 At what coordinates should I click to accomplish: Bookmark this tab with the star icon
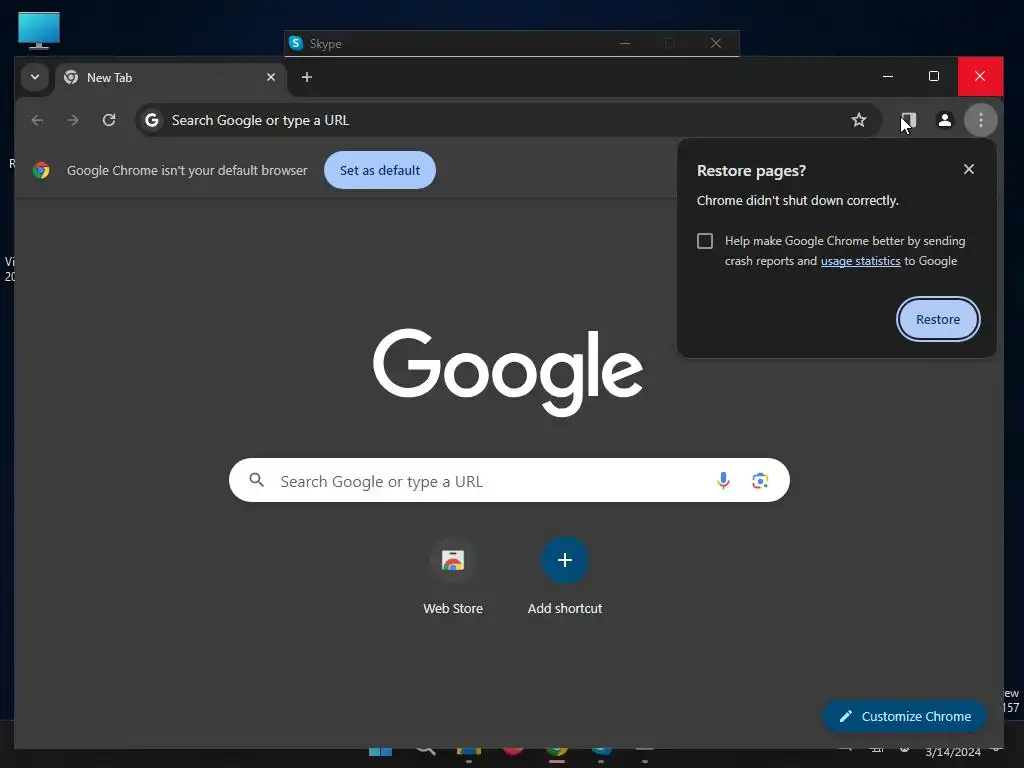(859, 120)
